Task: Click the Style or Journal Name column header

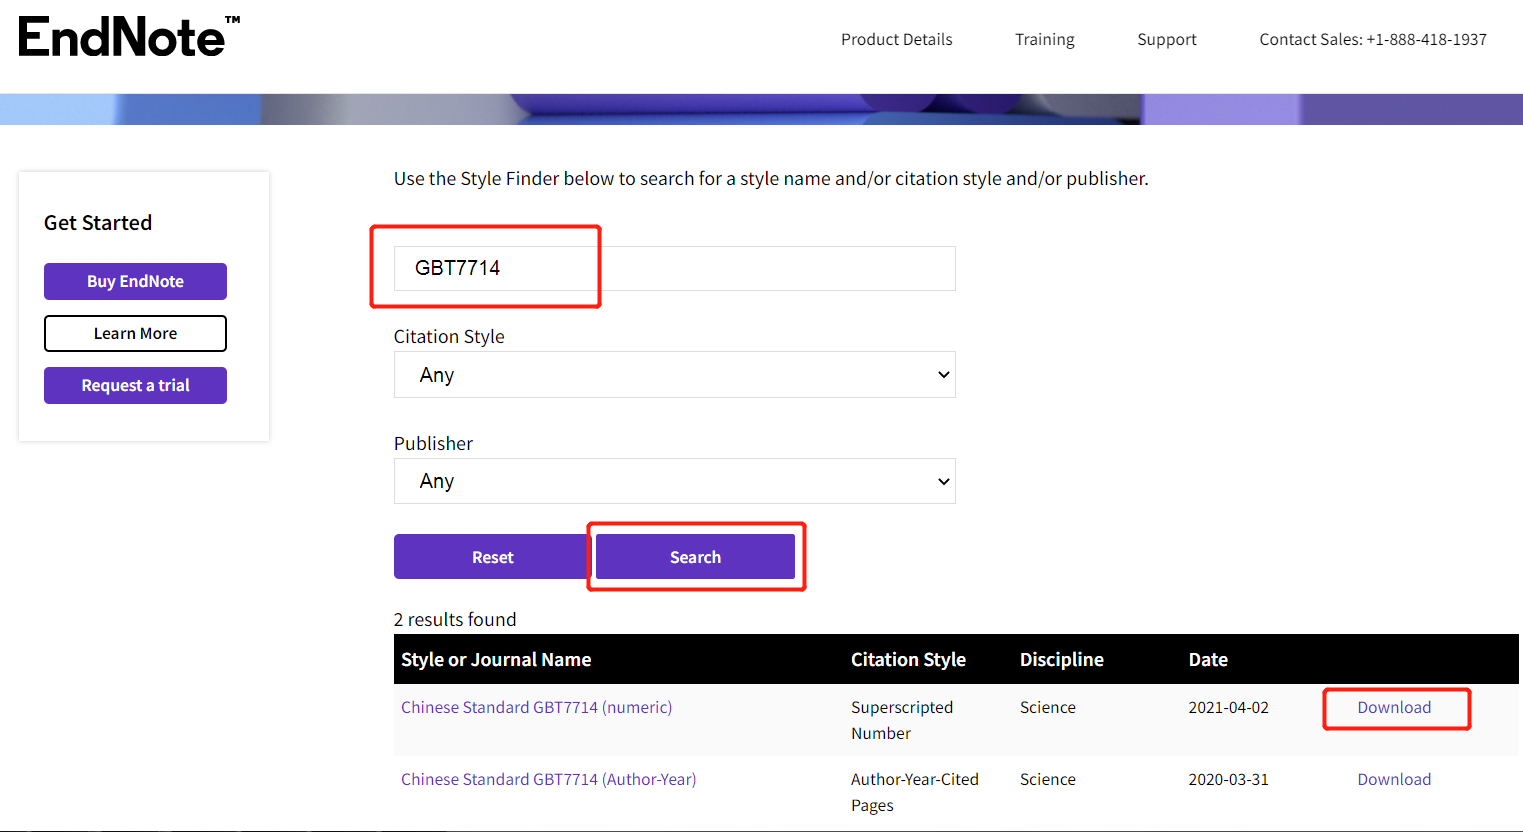Action: point(496,659)
